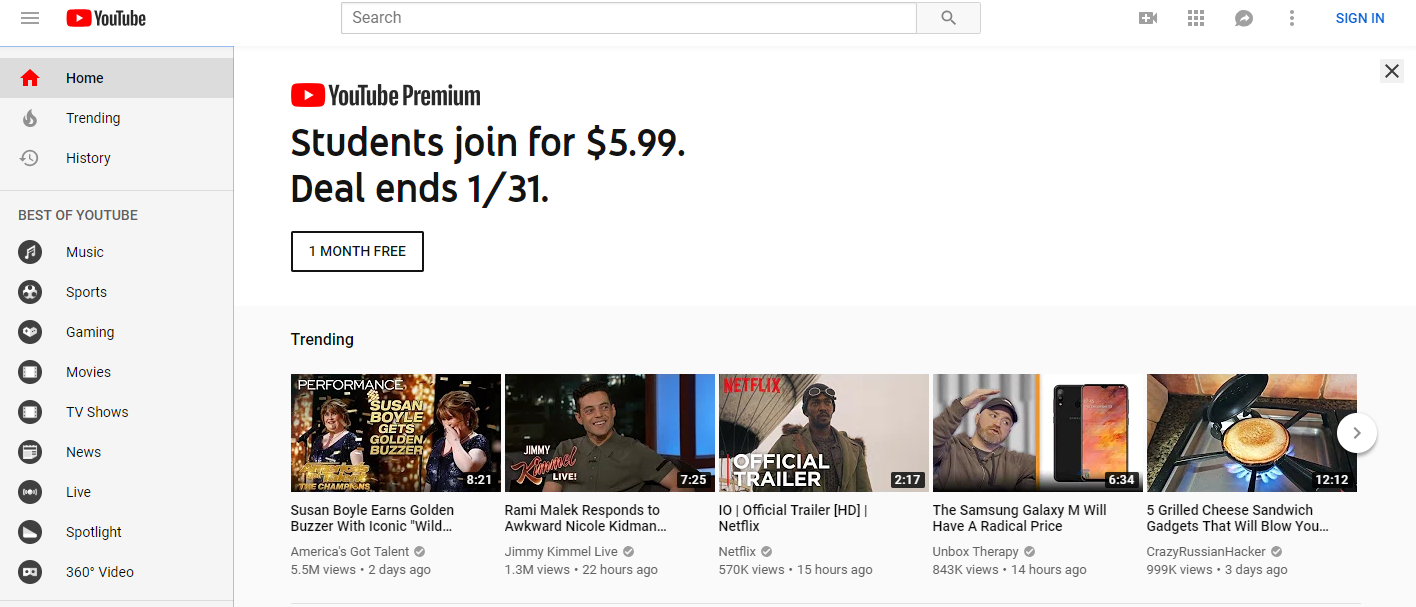
Task: Open America's Got Talent channel
Action: coord(350,552)
